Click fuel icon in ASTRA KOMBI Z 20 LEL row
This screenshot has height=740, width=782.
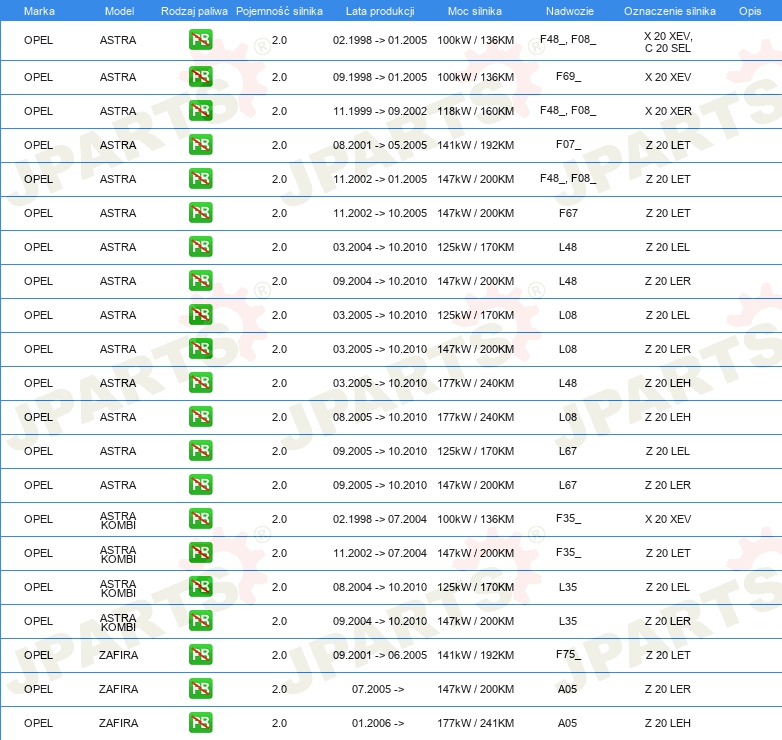click(200, 586)
